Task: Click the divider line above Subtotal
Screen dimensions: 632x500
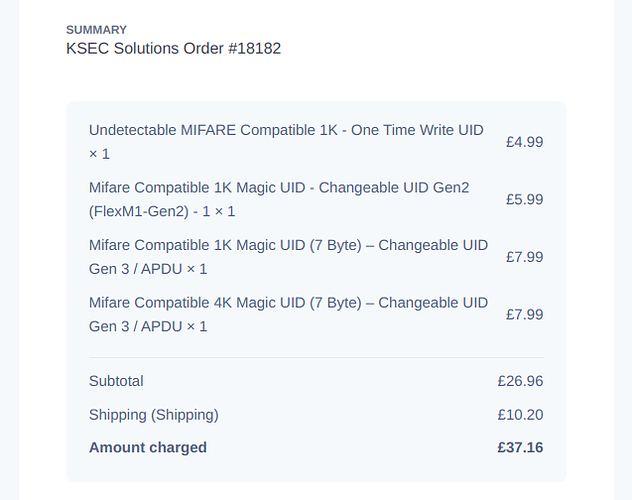Action: click(x=316, y=357)
